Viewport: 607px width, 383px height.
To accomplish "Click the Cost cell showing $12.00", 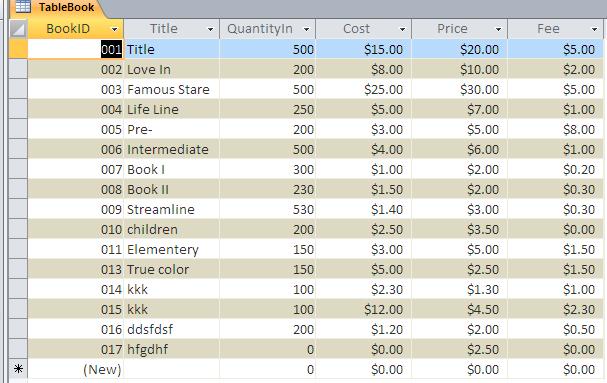I will click(364, 309).
